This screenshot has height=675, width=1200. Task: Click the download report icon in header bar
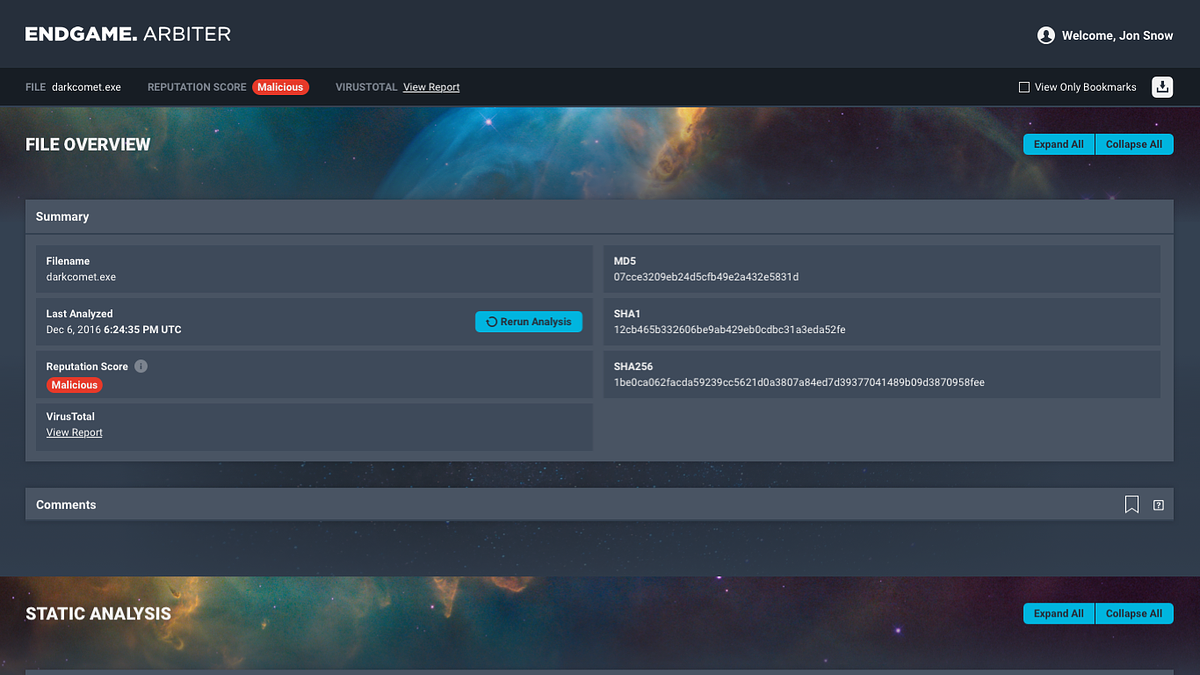tap(1162, 87)
